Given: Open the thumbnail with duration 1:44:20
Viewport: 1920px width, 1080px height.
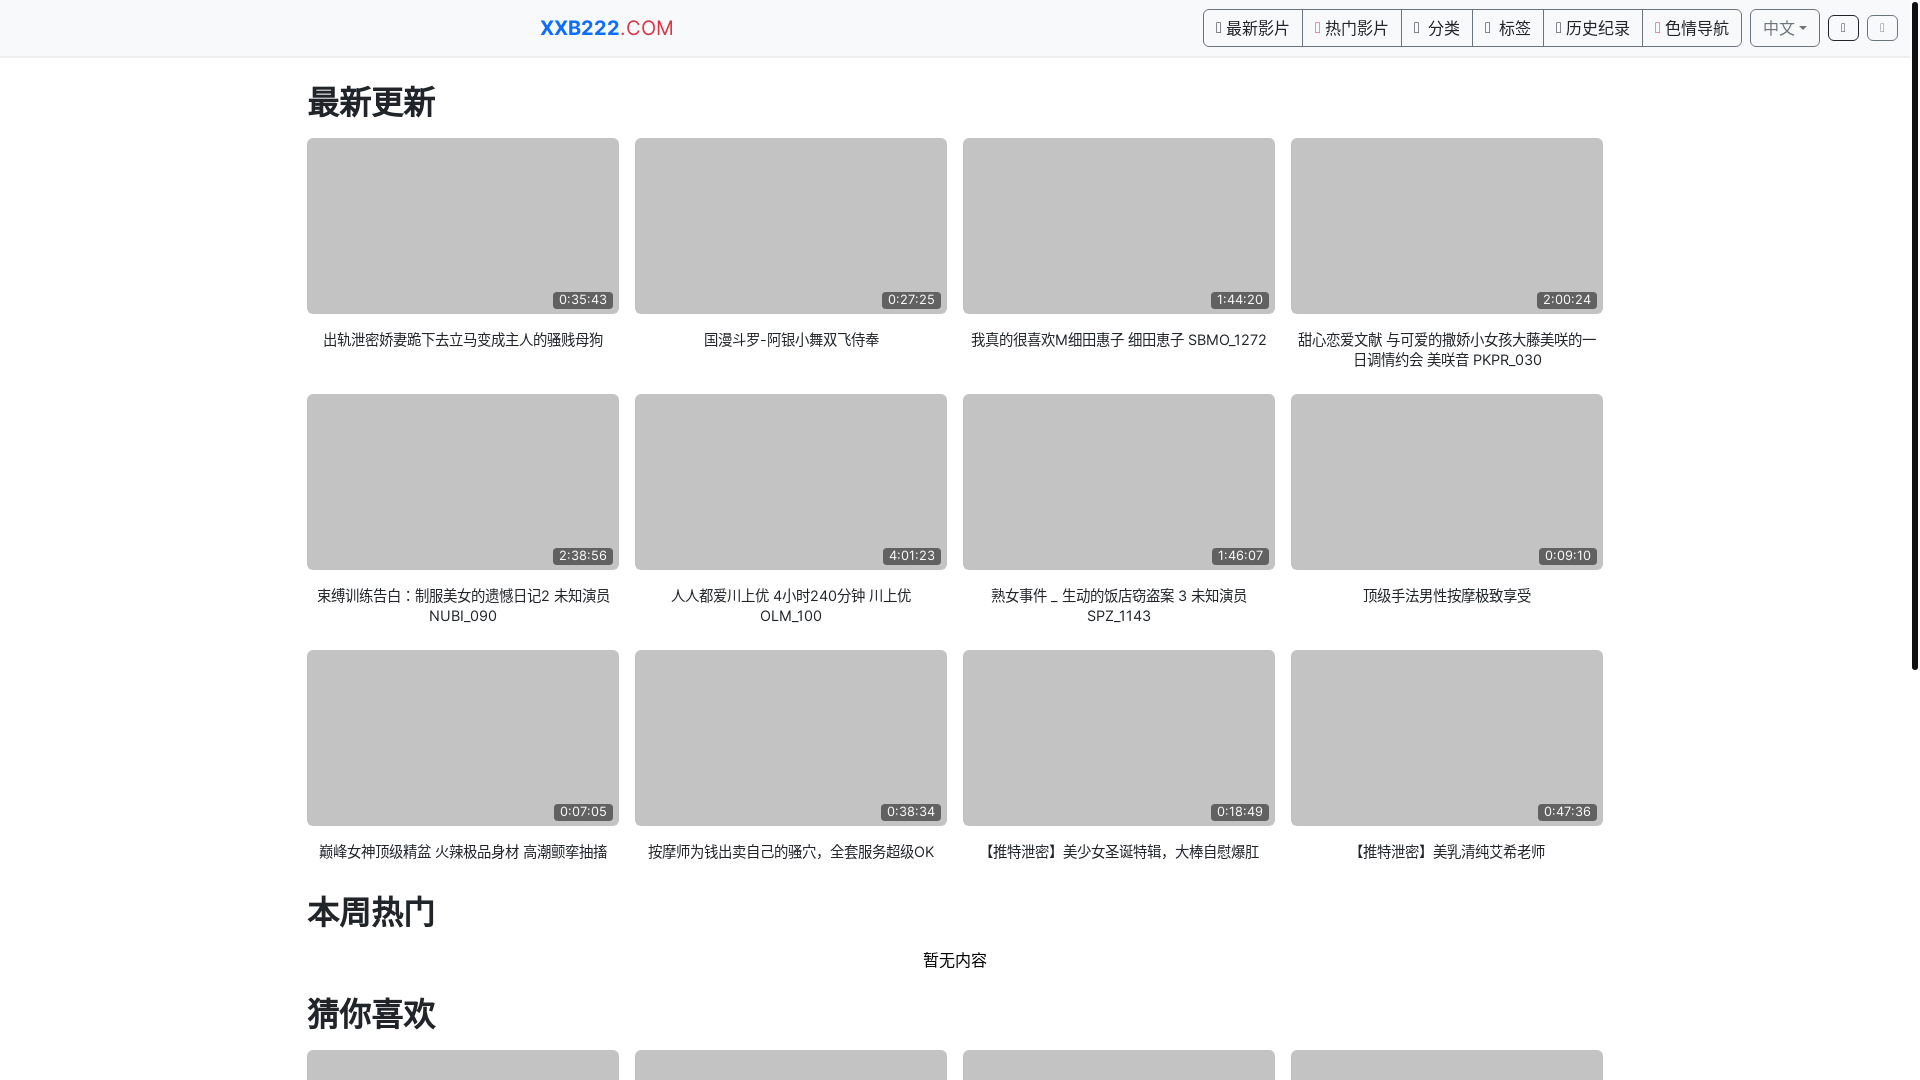Looking at the screenshot, I should point(1119,226).
